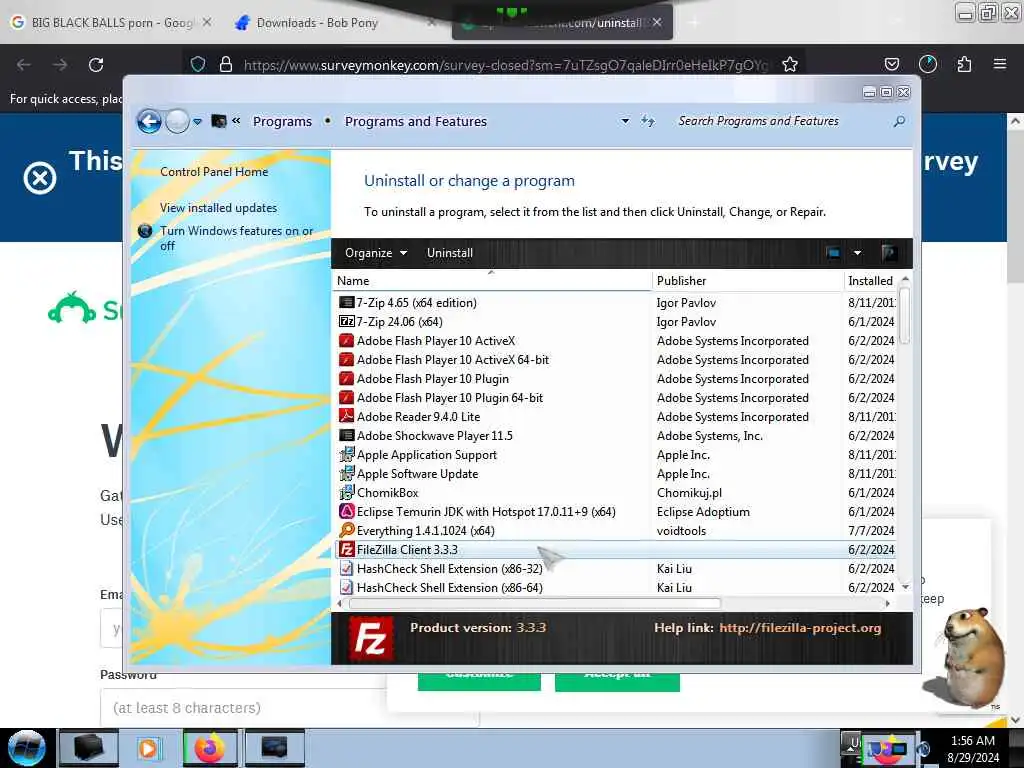Viewport: 1024px width, 768px height.
Task: Select Adobe Flash Player 10 ActiveX 64-bit icon
Action: 346,360
